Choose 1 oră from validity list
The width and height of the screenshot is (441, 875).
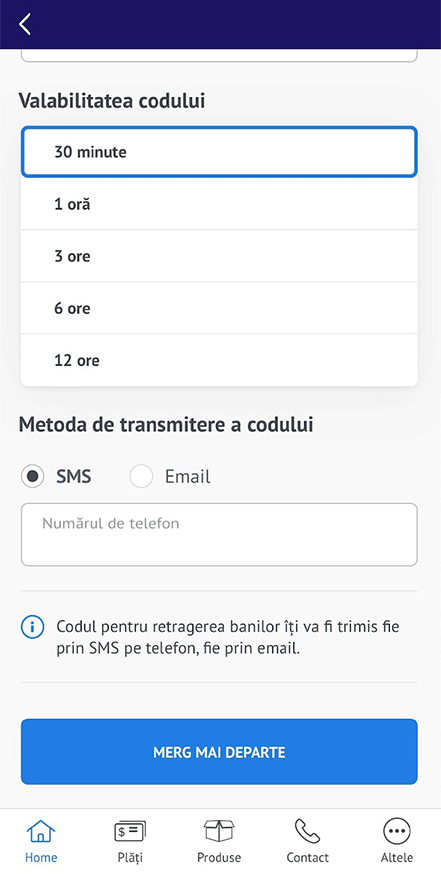219,204
